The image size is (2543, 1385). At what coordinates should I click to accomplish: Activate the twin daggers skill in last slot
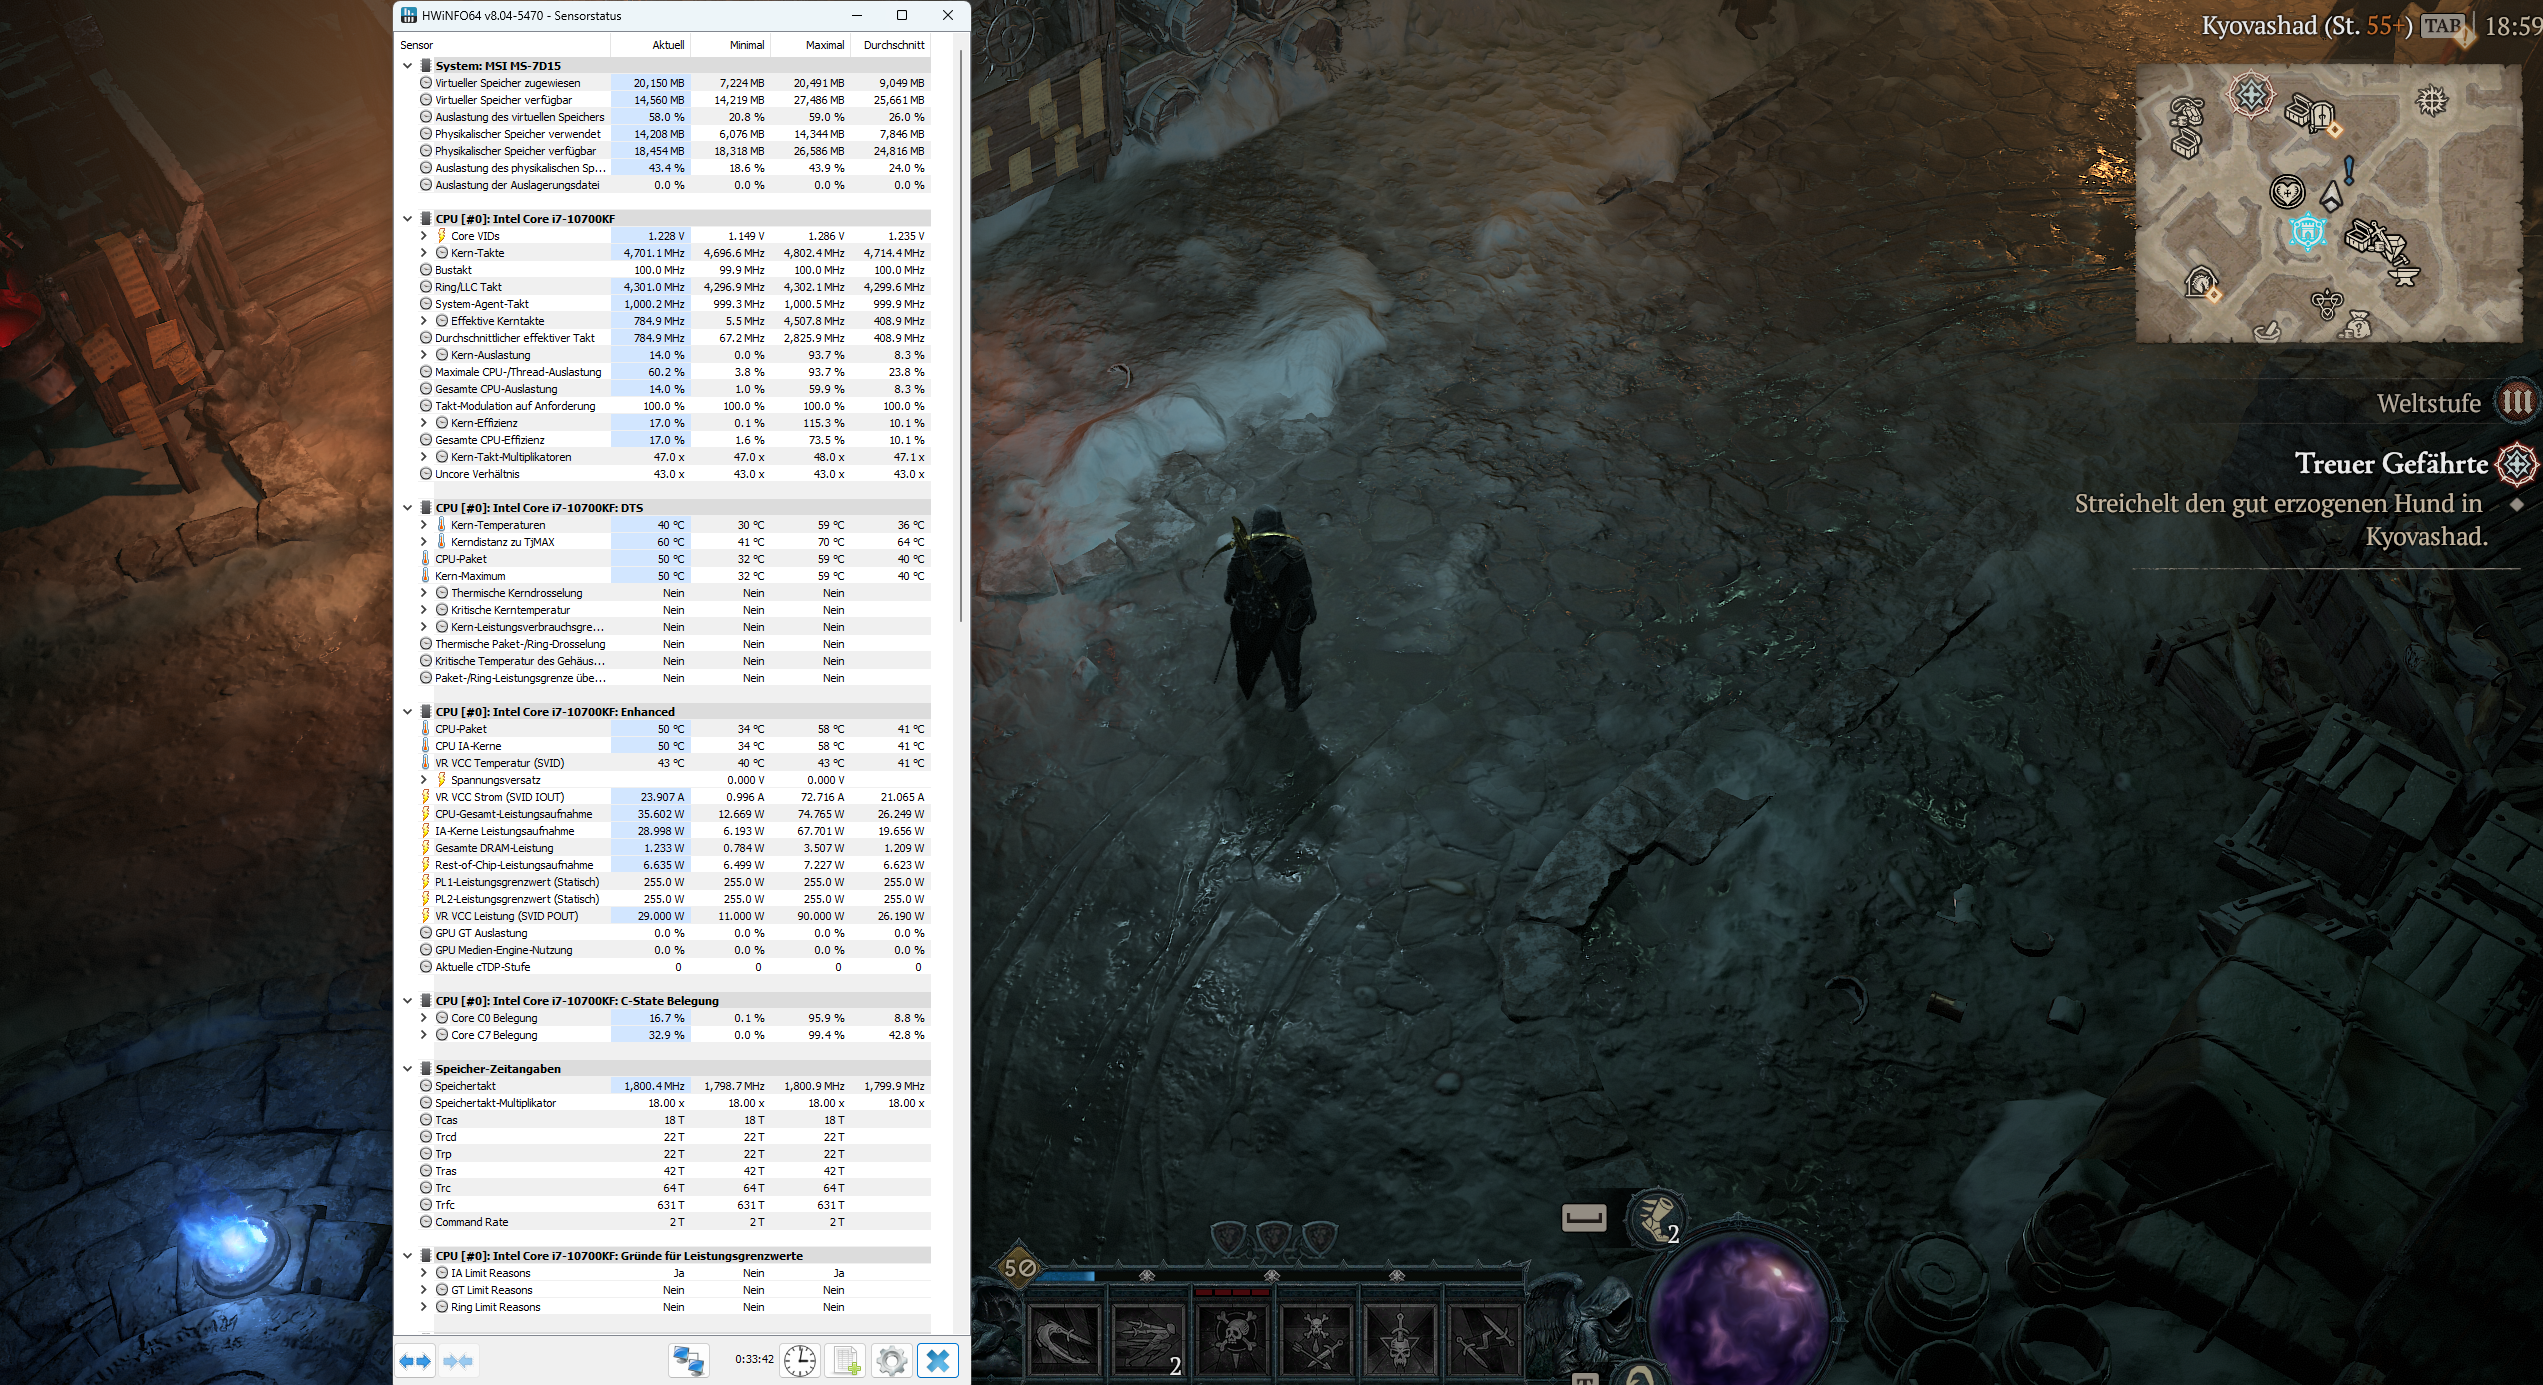1485,1342
